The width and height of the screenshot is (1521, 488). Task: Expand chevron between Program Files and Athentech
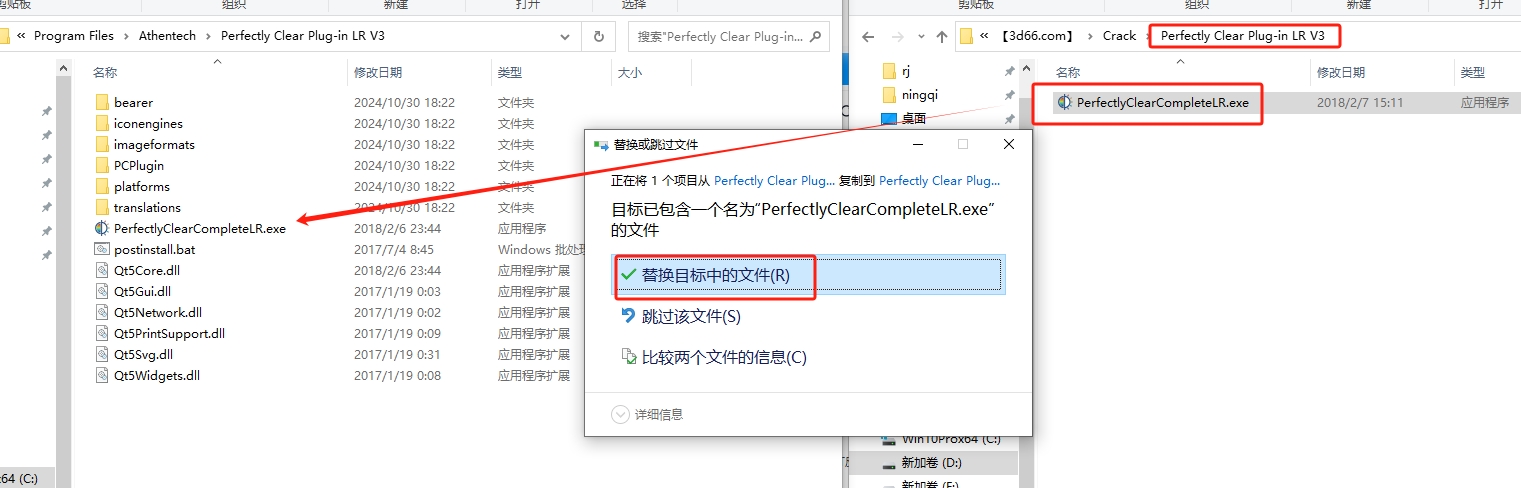pyautogui.click(x=126, y=36)
